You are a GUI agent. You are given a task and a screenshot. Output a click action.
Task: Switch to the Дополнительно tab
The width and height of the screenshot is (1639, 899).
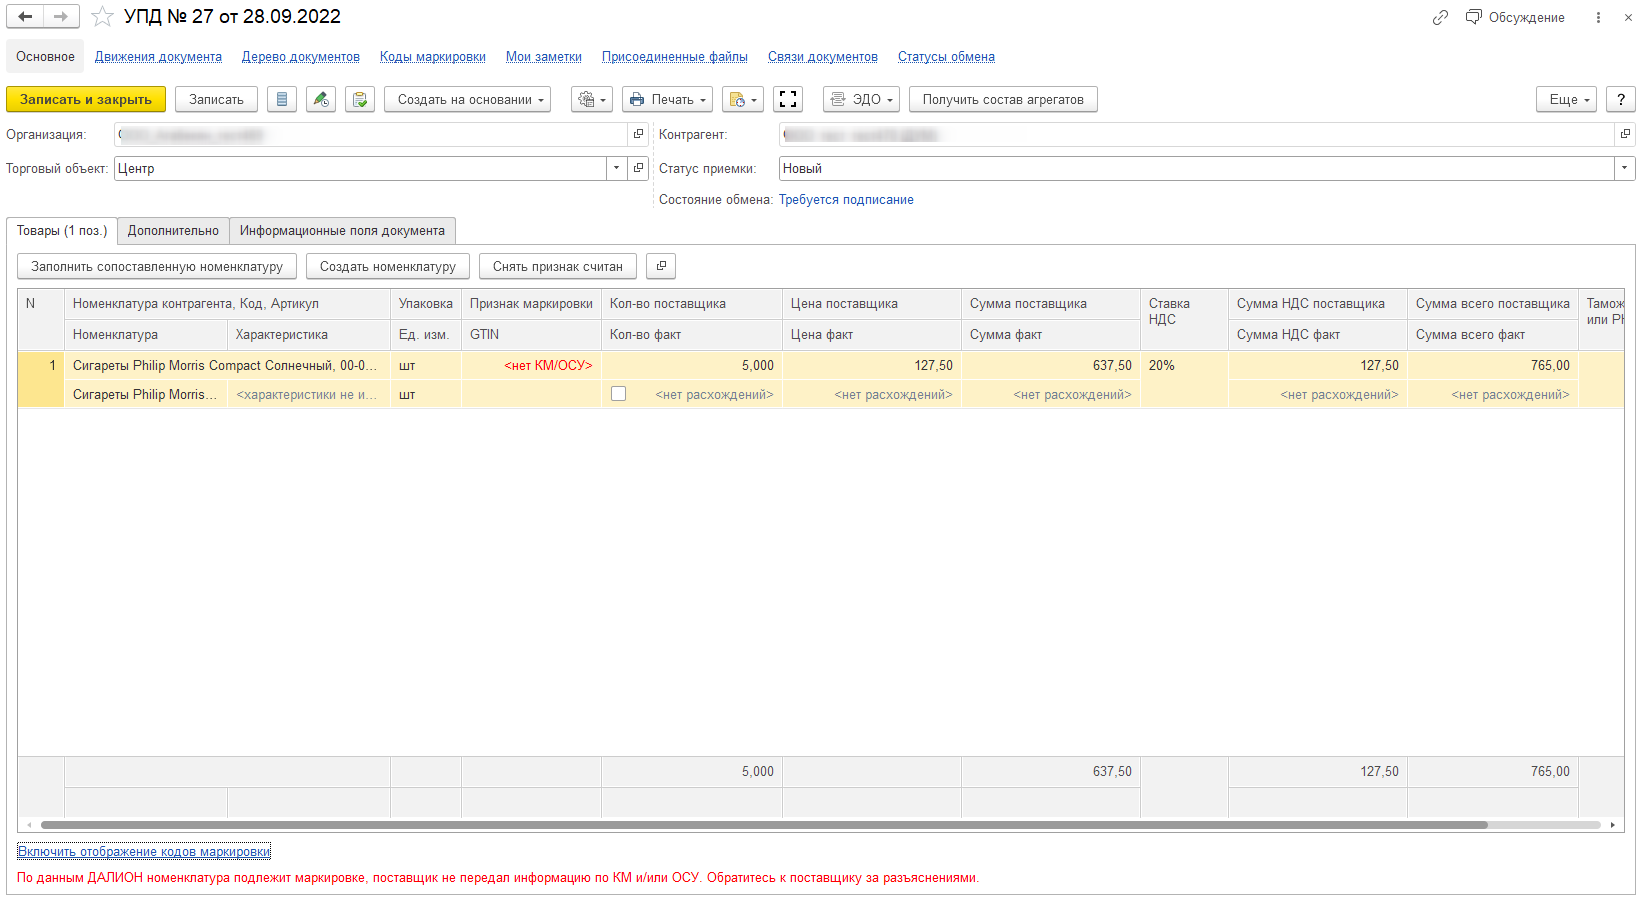173,231
